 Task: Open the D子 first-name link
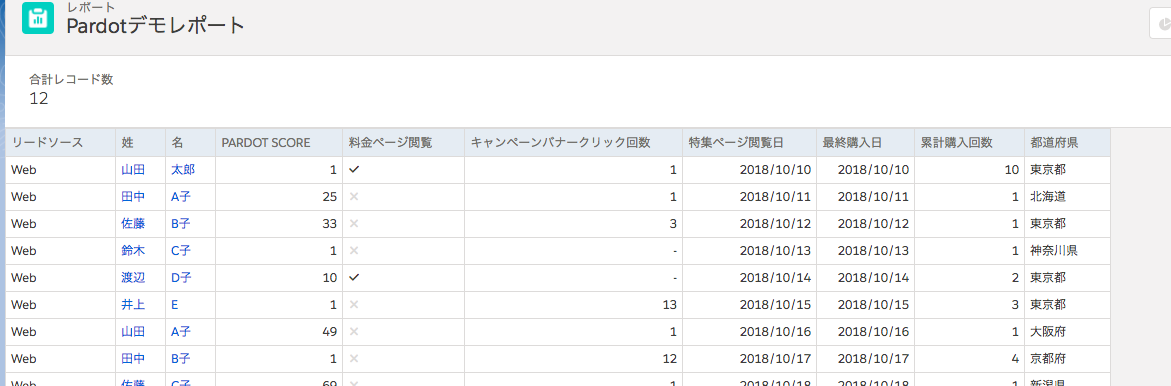click(x=181, y=277)
